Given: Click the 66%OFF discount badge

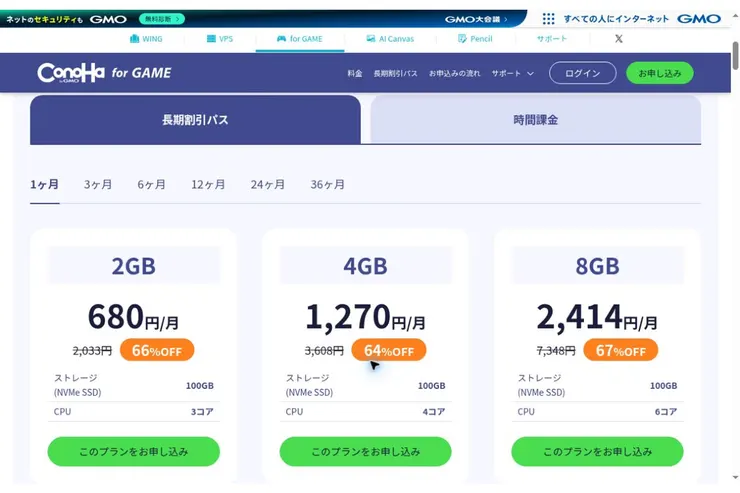Looking at the screenshot, I should [157, 351].
